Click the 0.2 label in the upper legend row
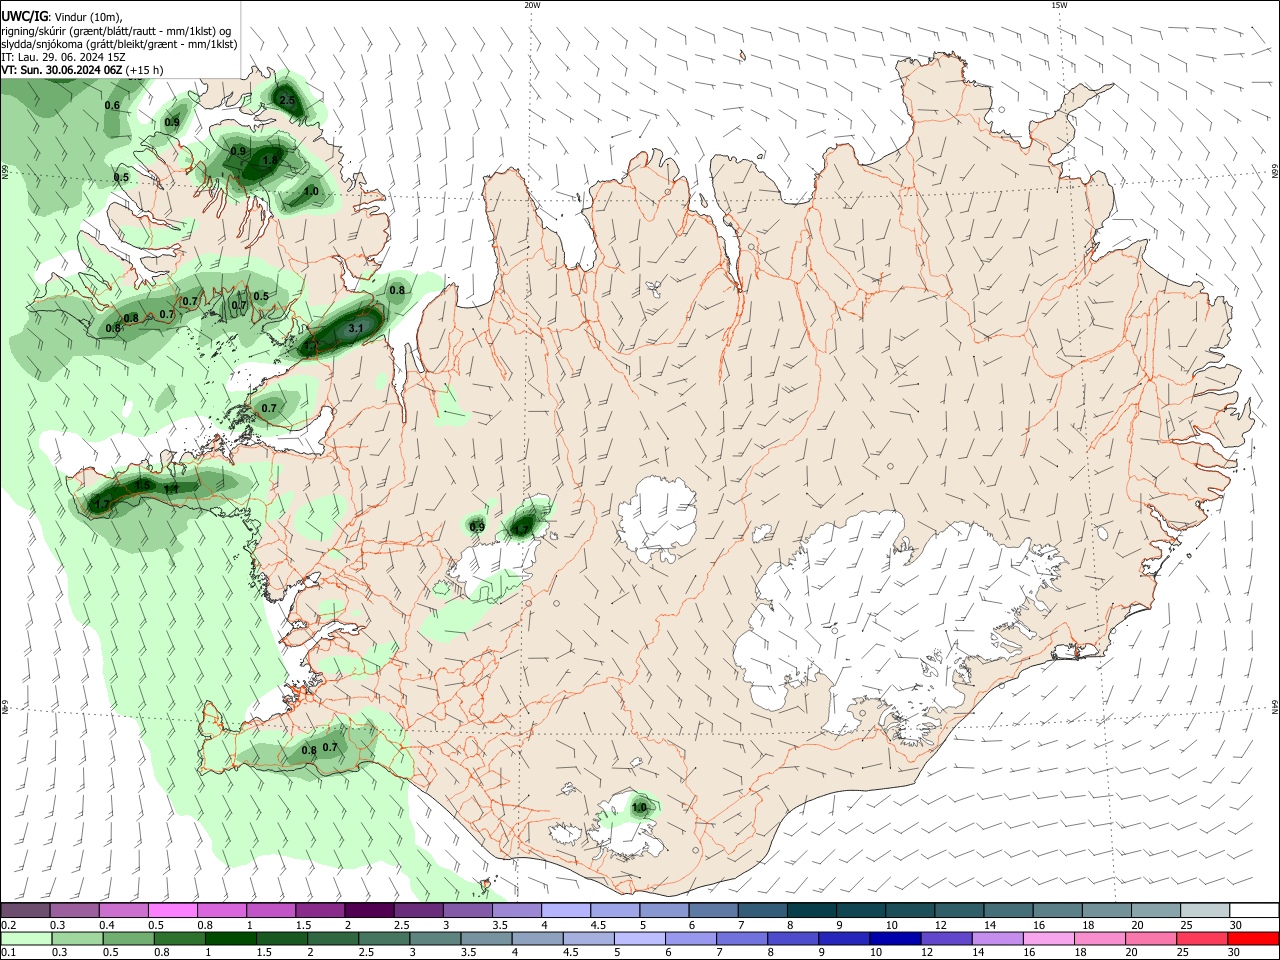1280x960 pixels. (8, 925)
